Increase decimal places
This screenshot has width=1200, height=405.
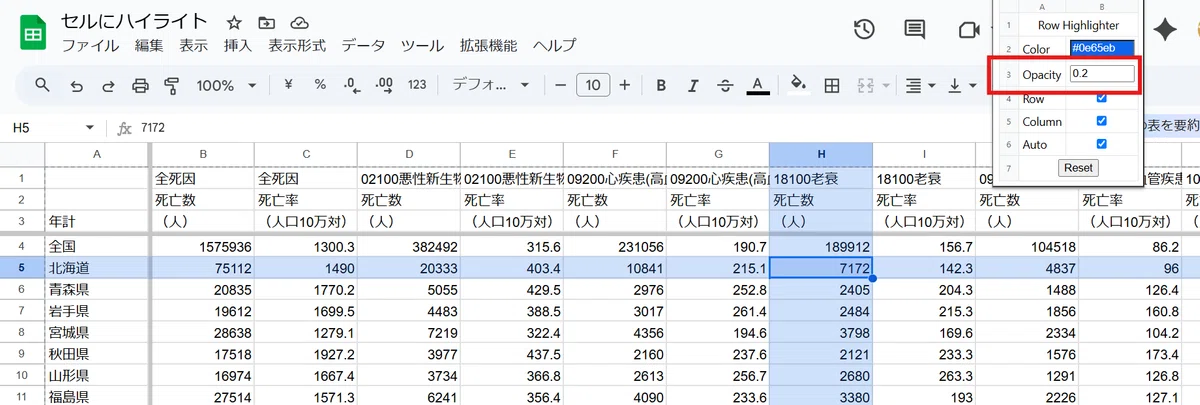[384, 85]
